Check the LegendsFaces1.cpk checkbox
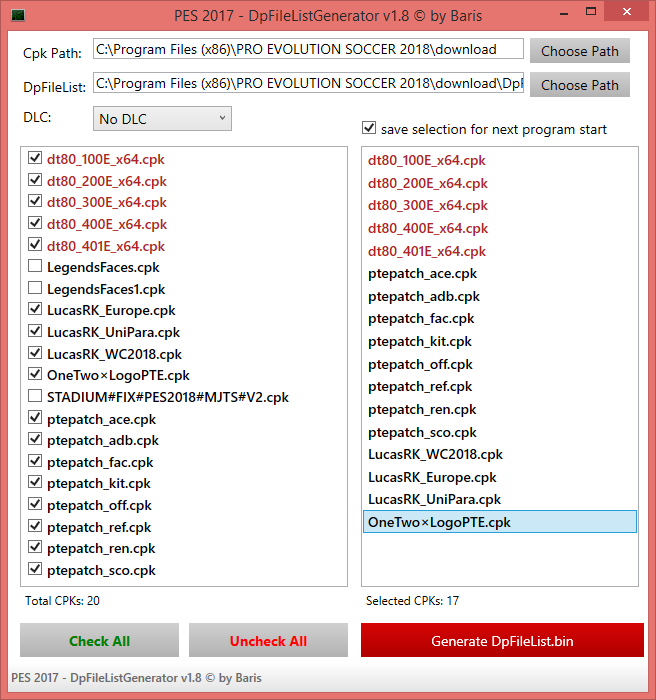The width and height of the screenshot is (656, 700). tap(35, 288)
